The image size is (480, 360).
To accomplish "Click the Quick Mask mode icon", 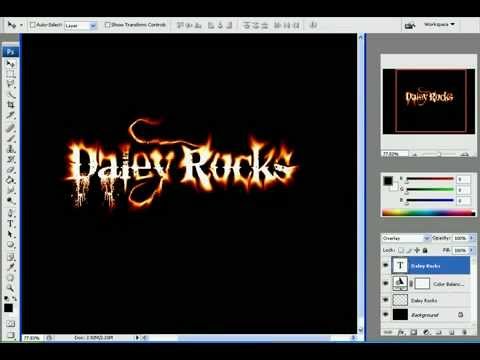I will 11,324.
